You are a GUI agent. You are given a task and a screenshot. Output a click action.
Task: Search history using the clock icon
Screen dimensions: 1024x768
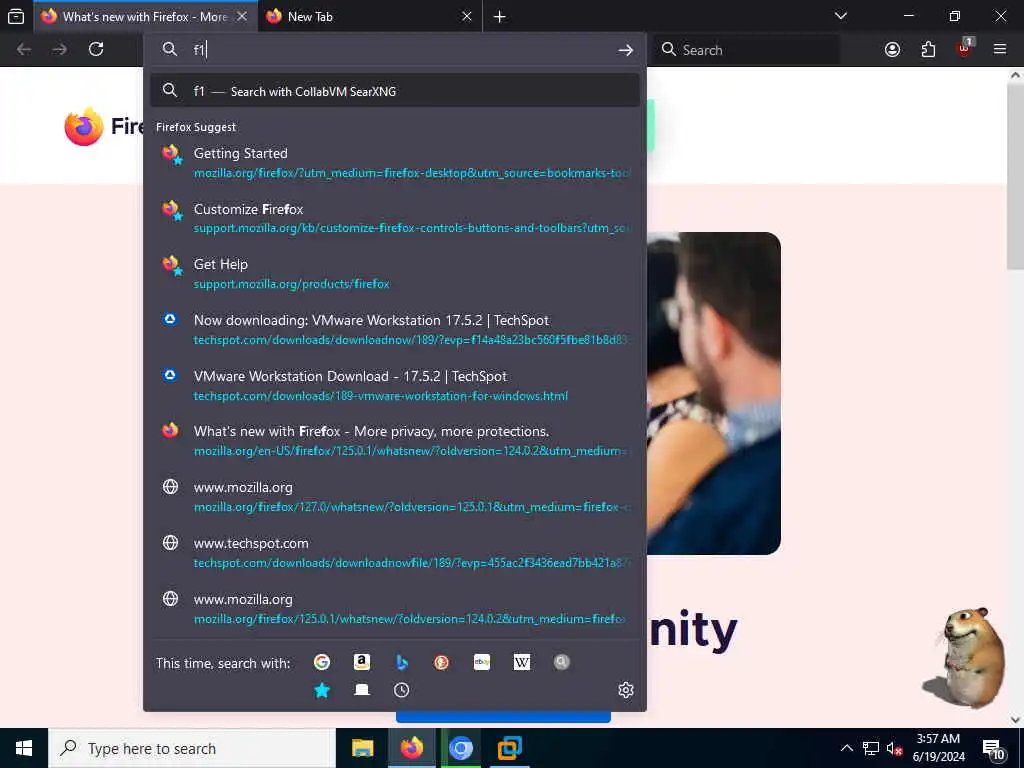pyautogui.click(x=402, y=690)
